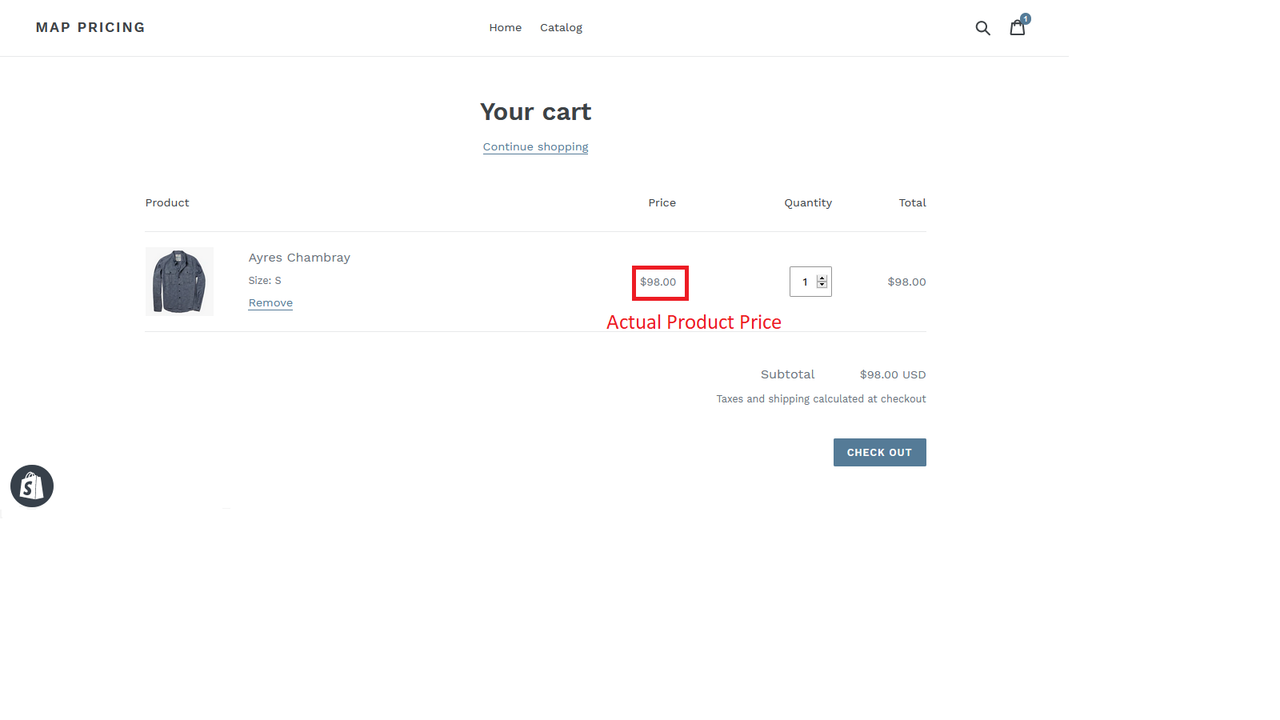Increase quantity using the up stepper arrow
The image size is (1280, 720).
click(822, 277)
